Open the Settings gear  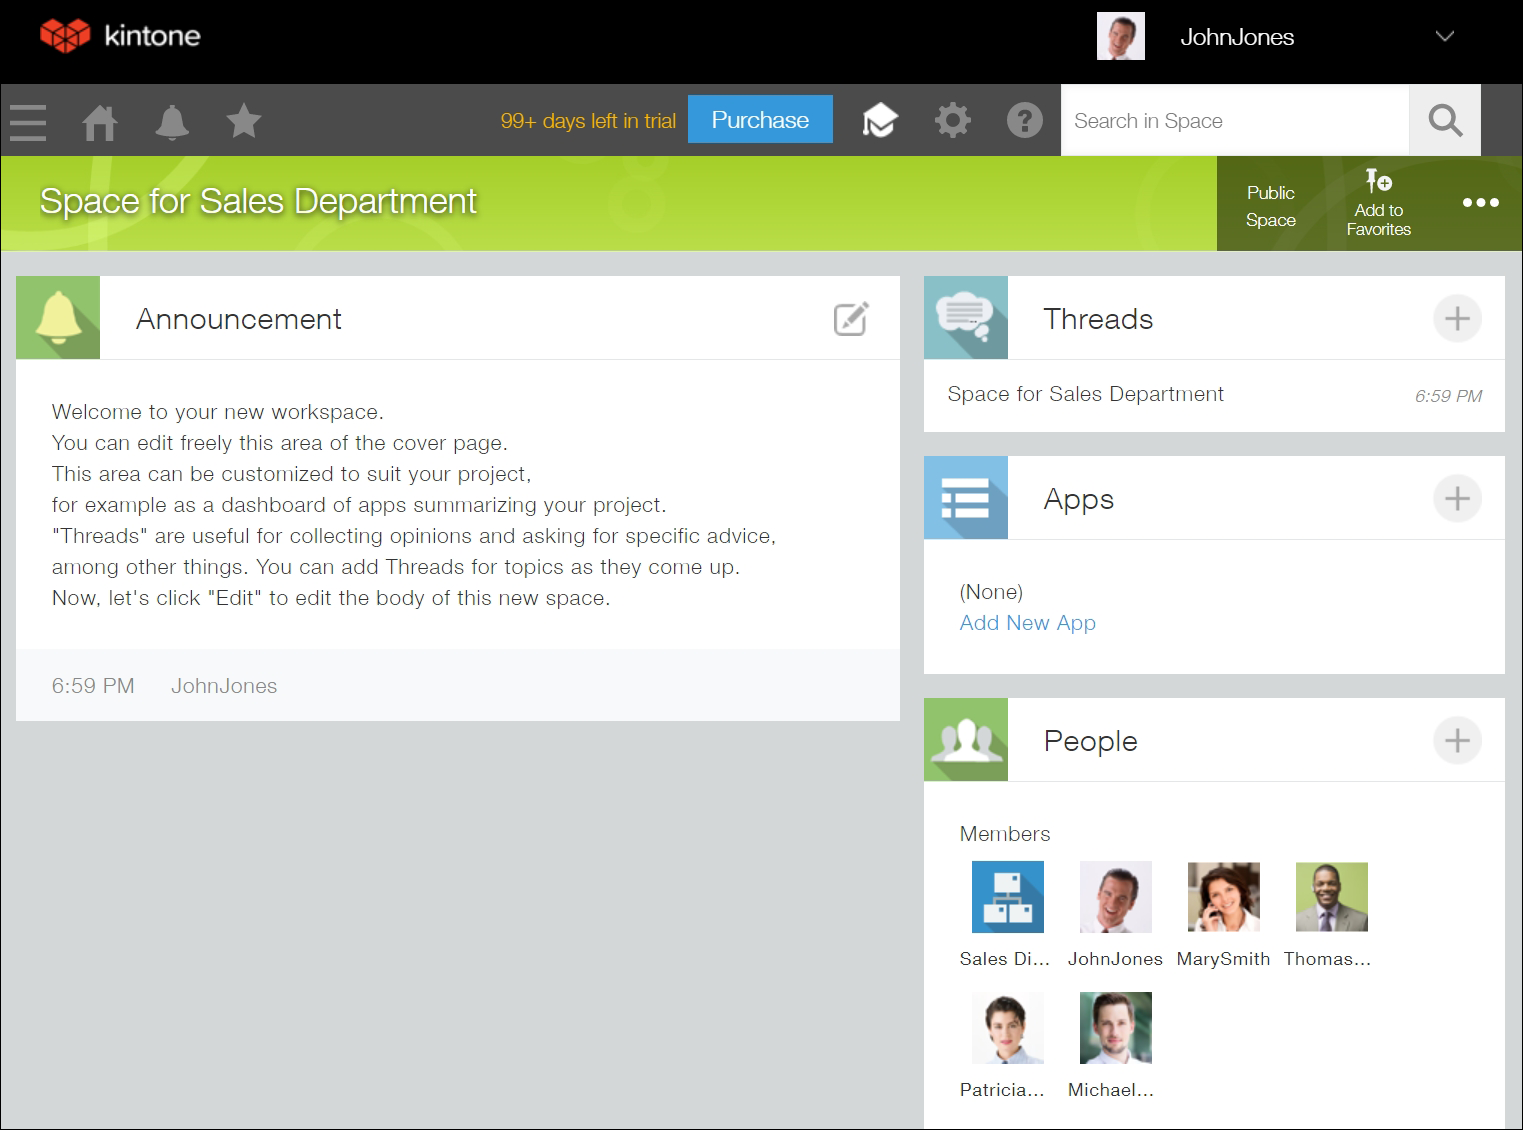[952, 119]
